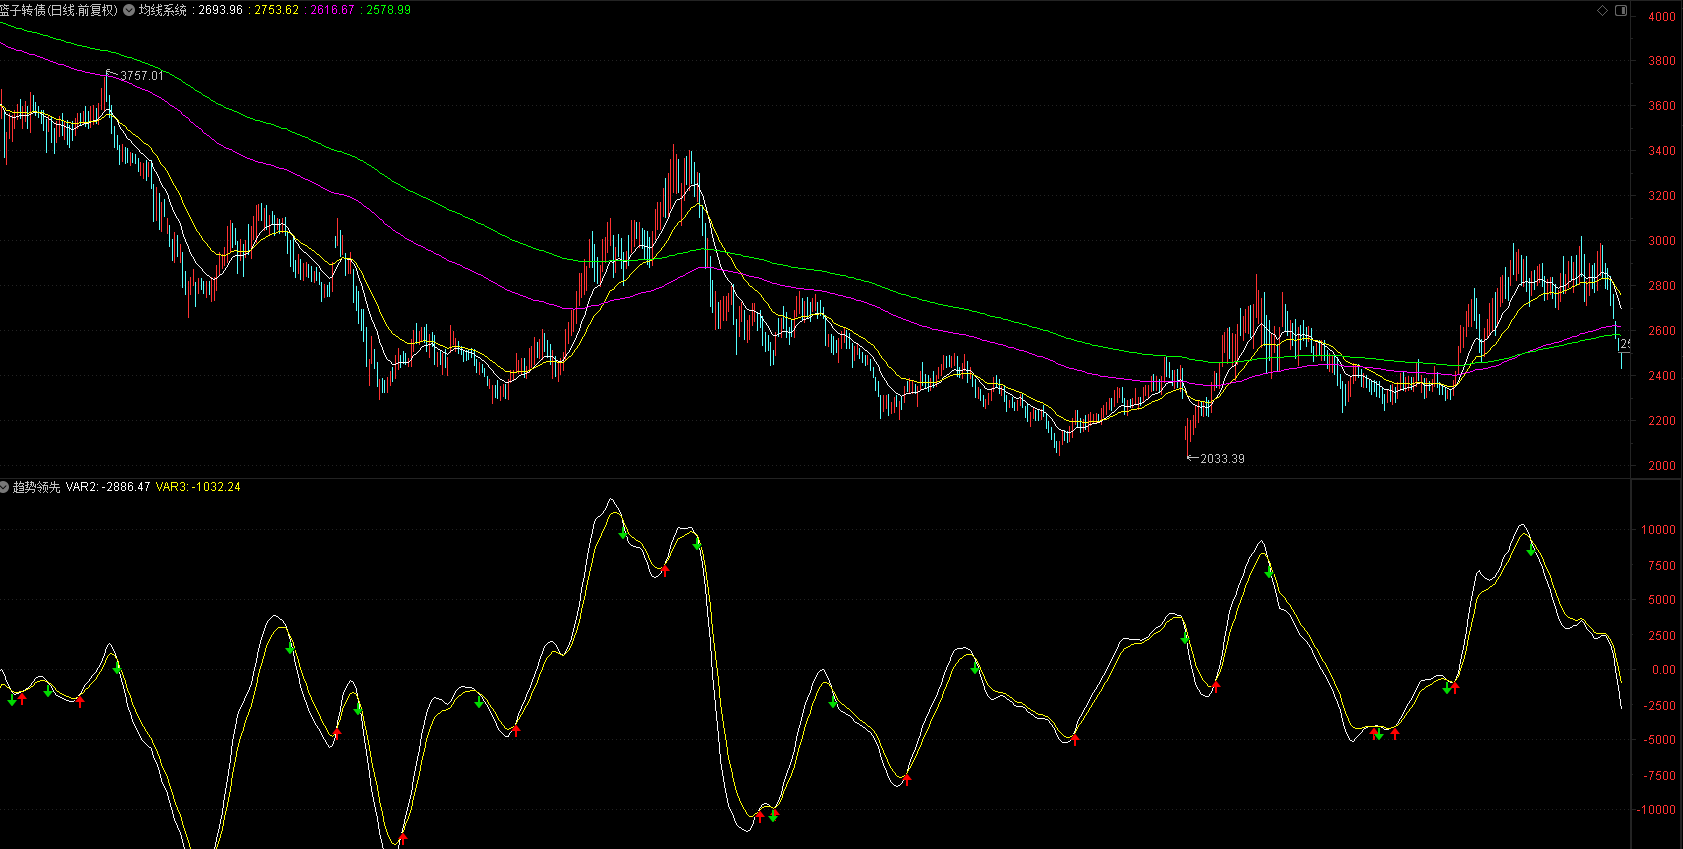1683x849 pixels.
Task: Click the 2500 indicator axis label
Action: (x=1662, y=636)
